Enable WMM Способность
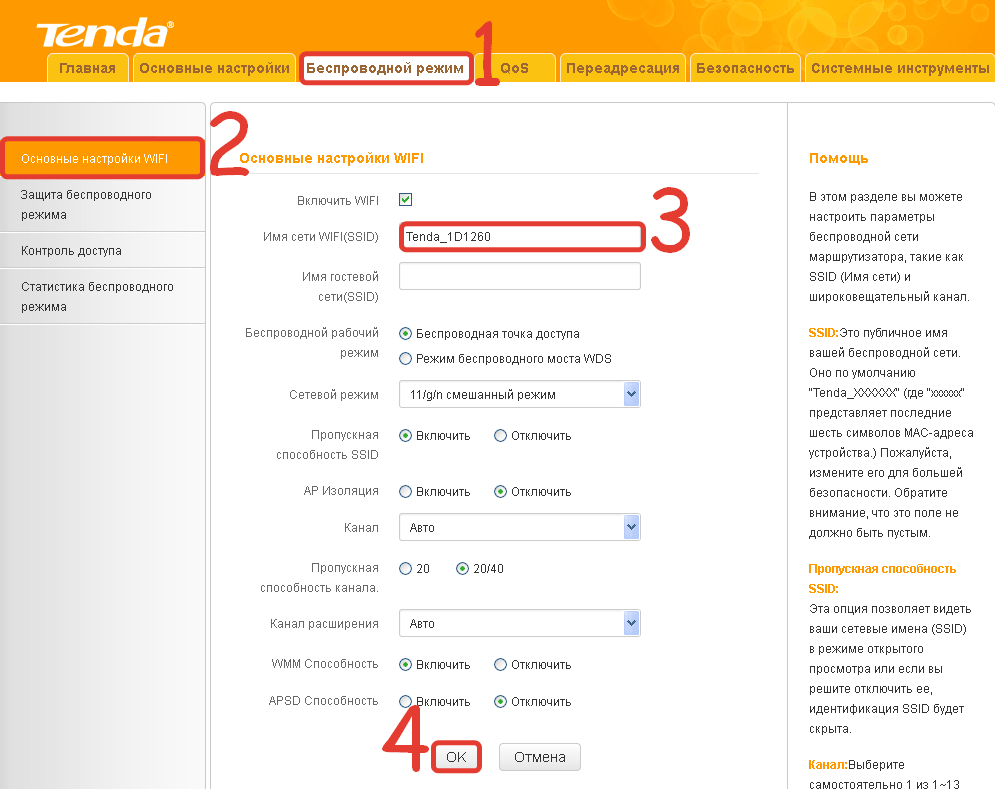 point(405,665)
